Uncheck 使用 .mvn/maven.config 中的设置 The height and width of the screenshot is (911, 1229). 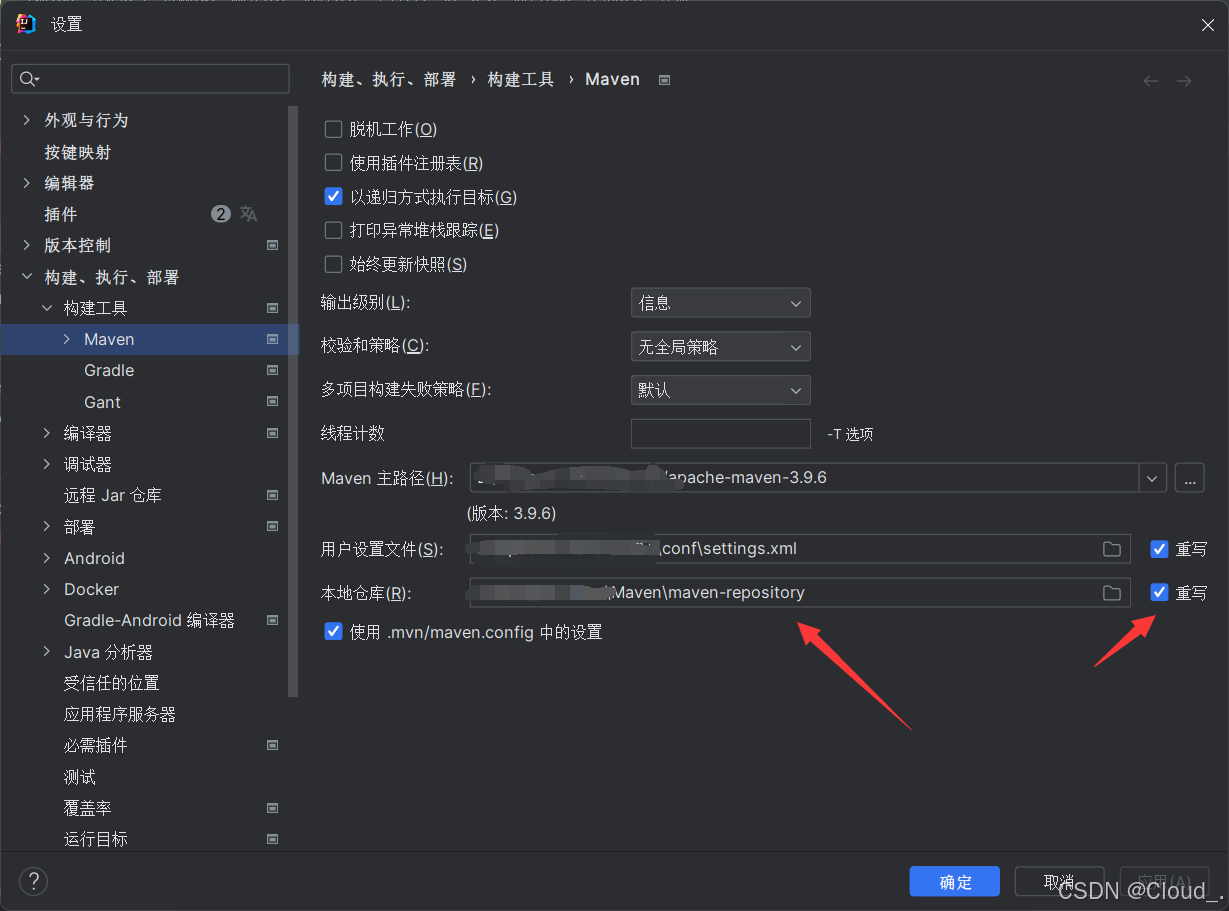334,632
